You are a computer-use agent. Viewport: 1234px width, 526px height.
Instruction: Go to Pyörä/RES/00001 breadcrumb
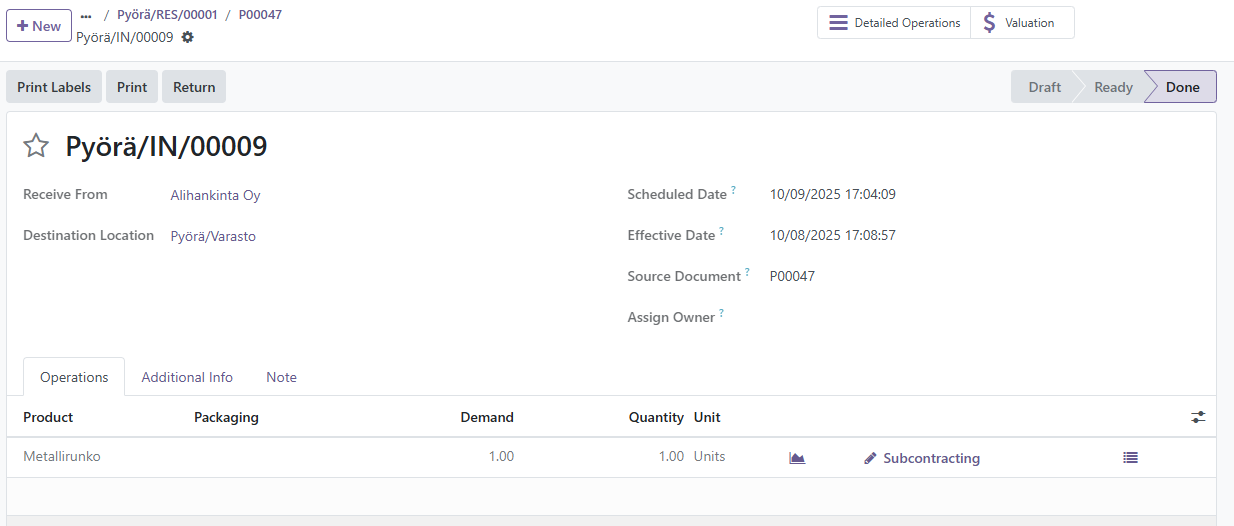(x=167, y=15)
